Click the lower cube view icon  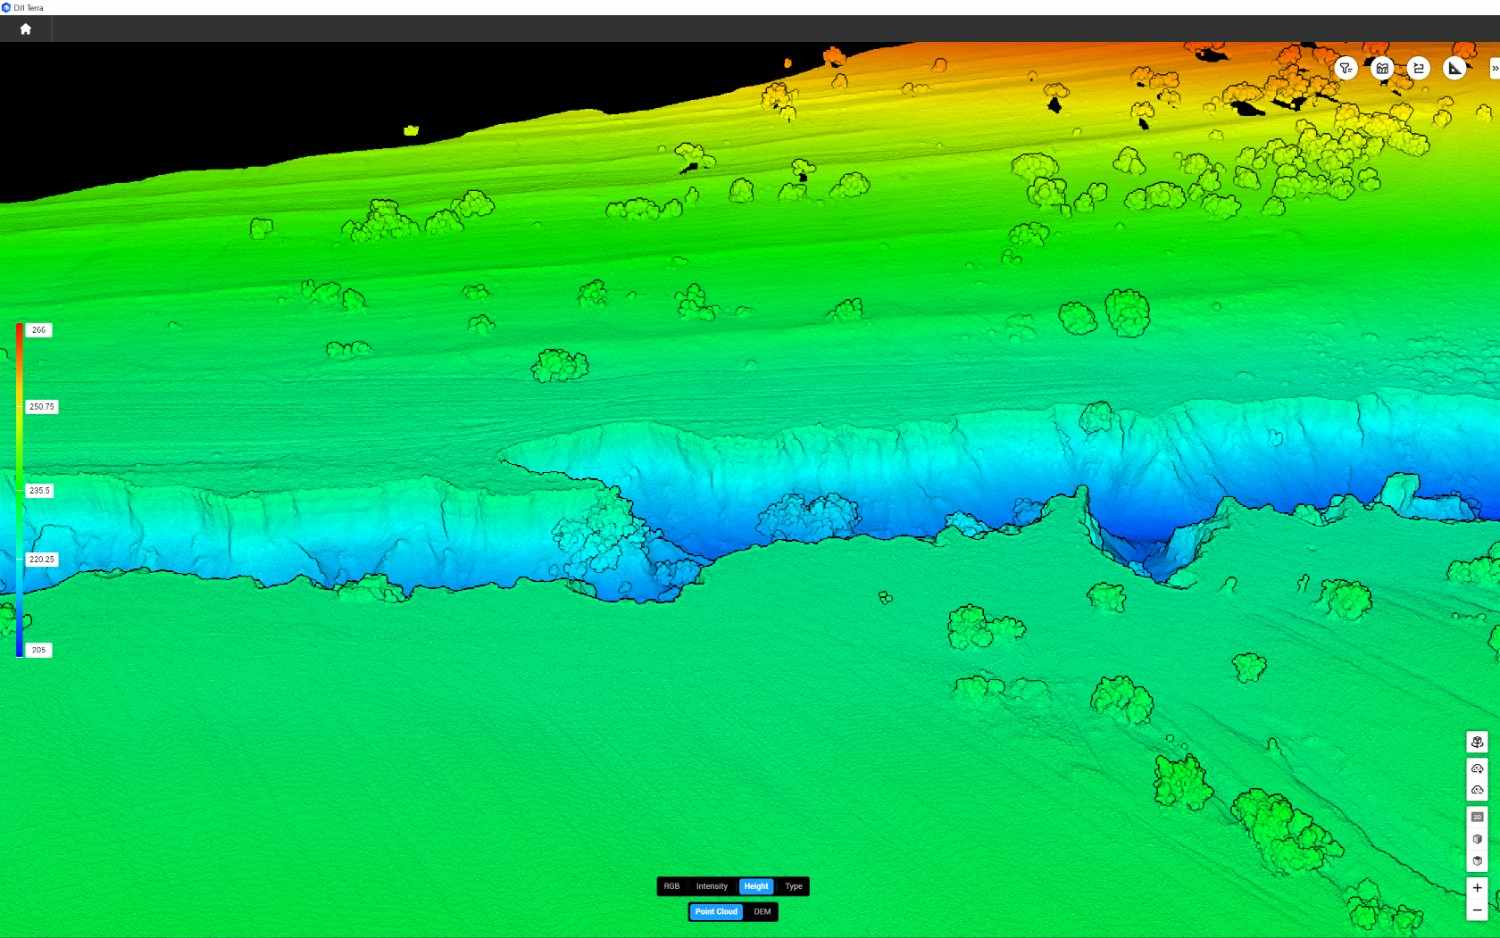tap(1477, 861)
